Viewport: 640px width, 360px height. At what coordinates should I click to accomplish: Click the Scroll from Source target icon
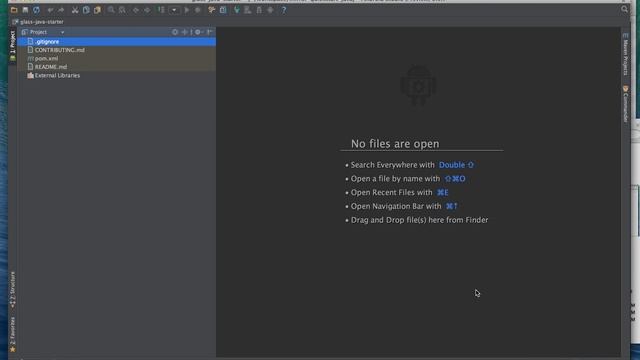175,32
